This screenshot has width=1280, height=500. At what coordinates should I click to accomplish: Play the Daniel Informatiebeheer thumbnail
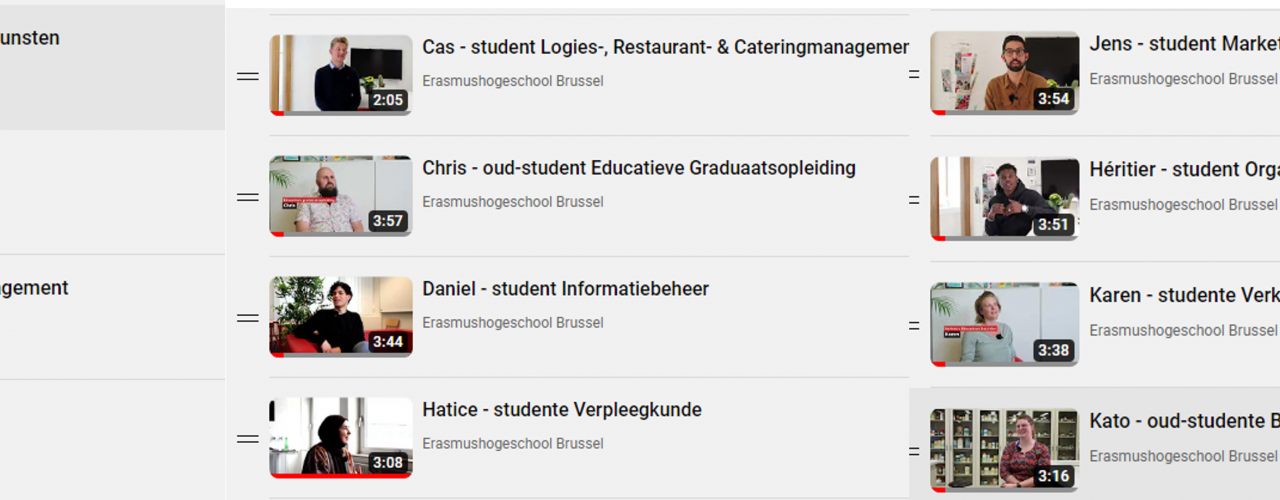(340, 317)
